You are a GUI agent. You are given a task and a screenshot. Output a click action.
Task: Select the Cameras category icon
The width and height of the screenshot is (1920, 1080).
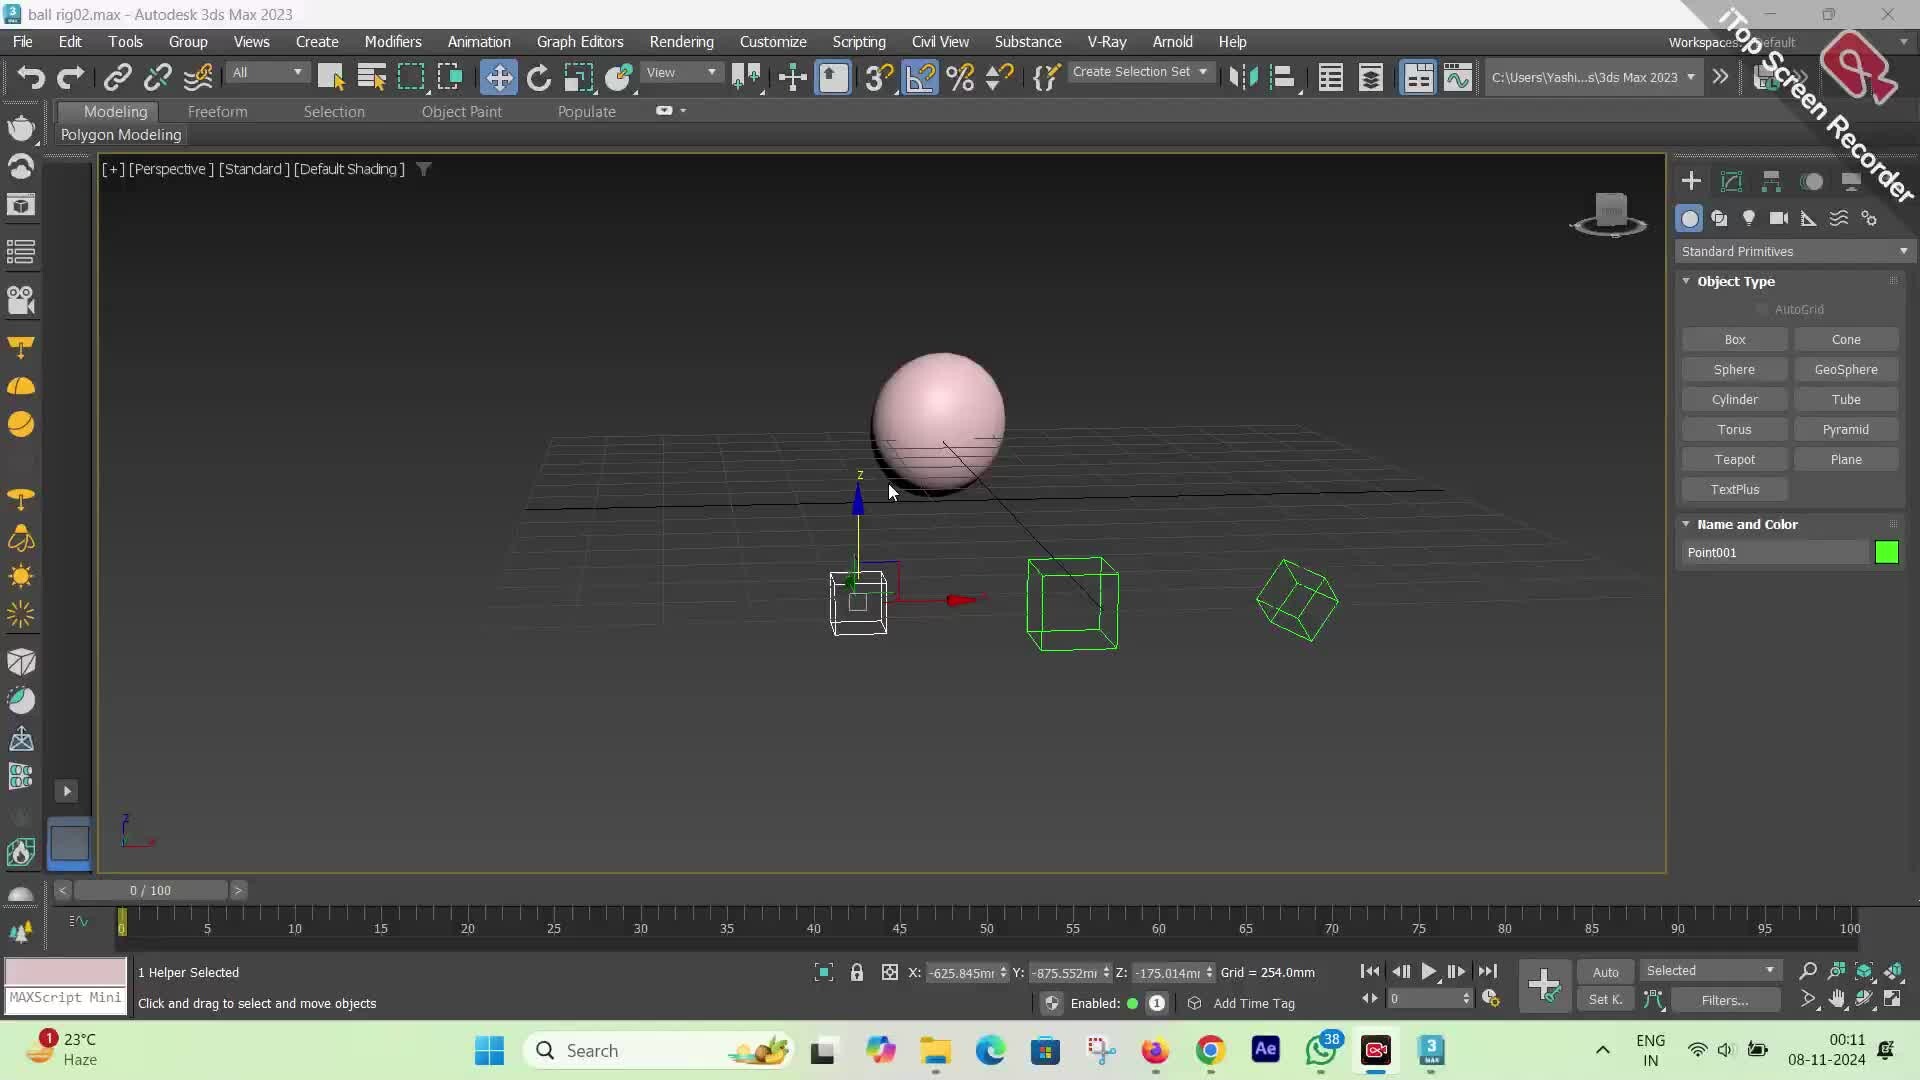tap(1780, 218)
